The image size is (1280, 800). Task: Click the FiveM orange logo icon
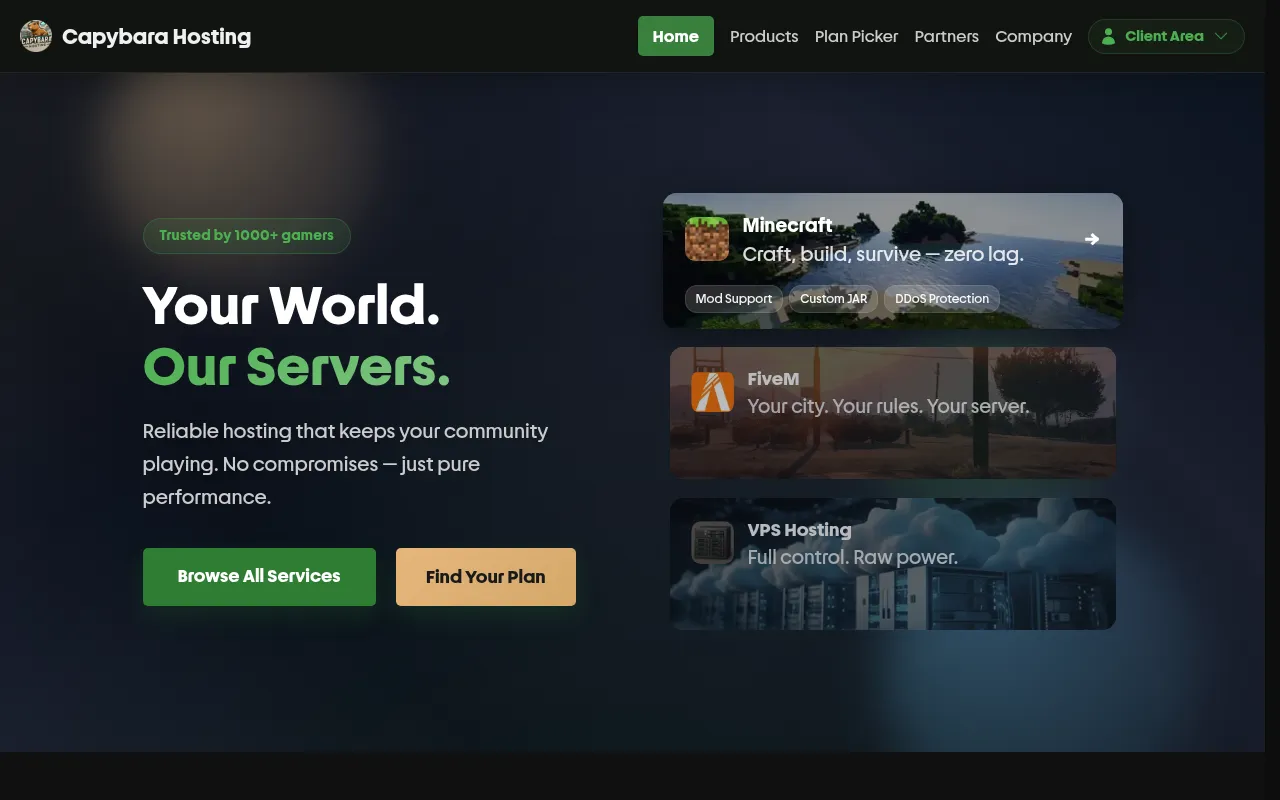point(713,392)
